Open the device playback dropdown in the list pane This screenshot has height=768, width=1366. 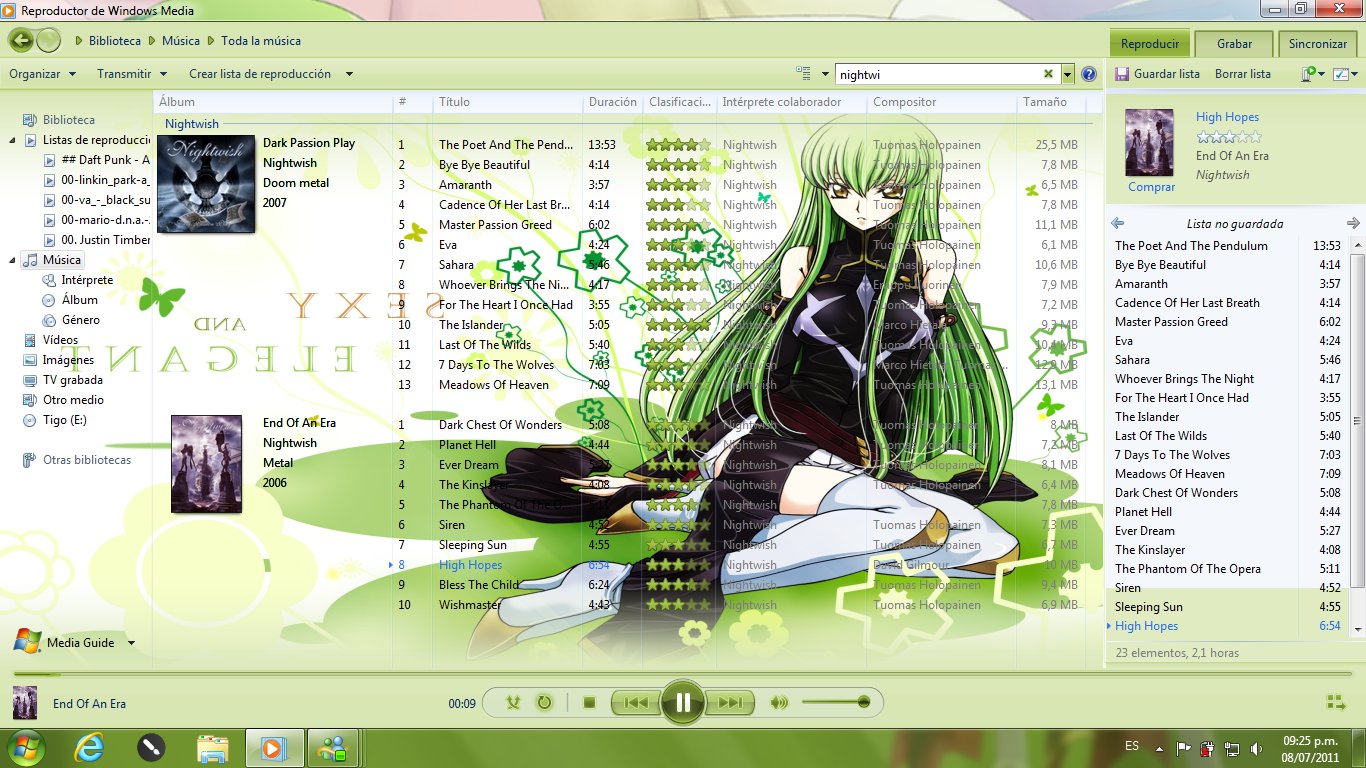click(x=1312, y=74)
